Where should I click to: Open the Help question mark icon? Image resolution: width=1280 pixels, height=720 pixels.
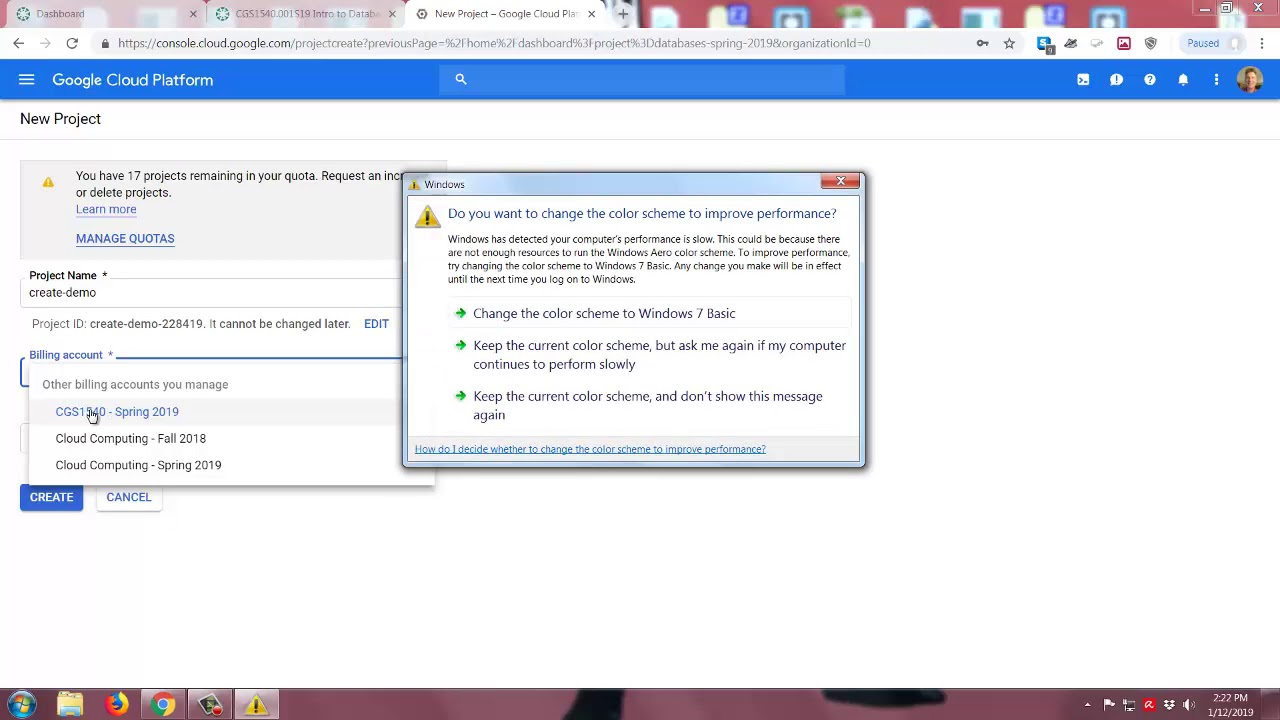tap(1150, 80)
